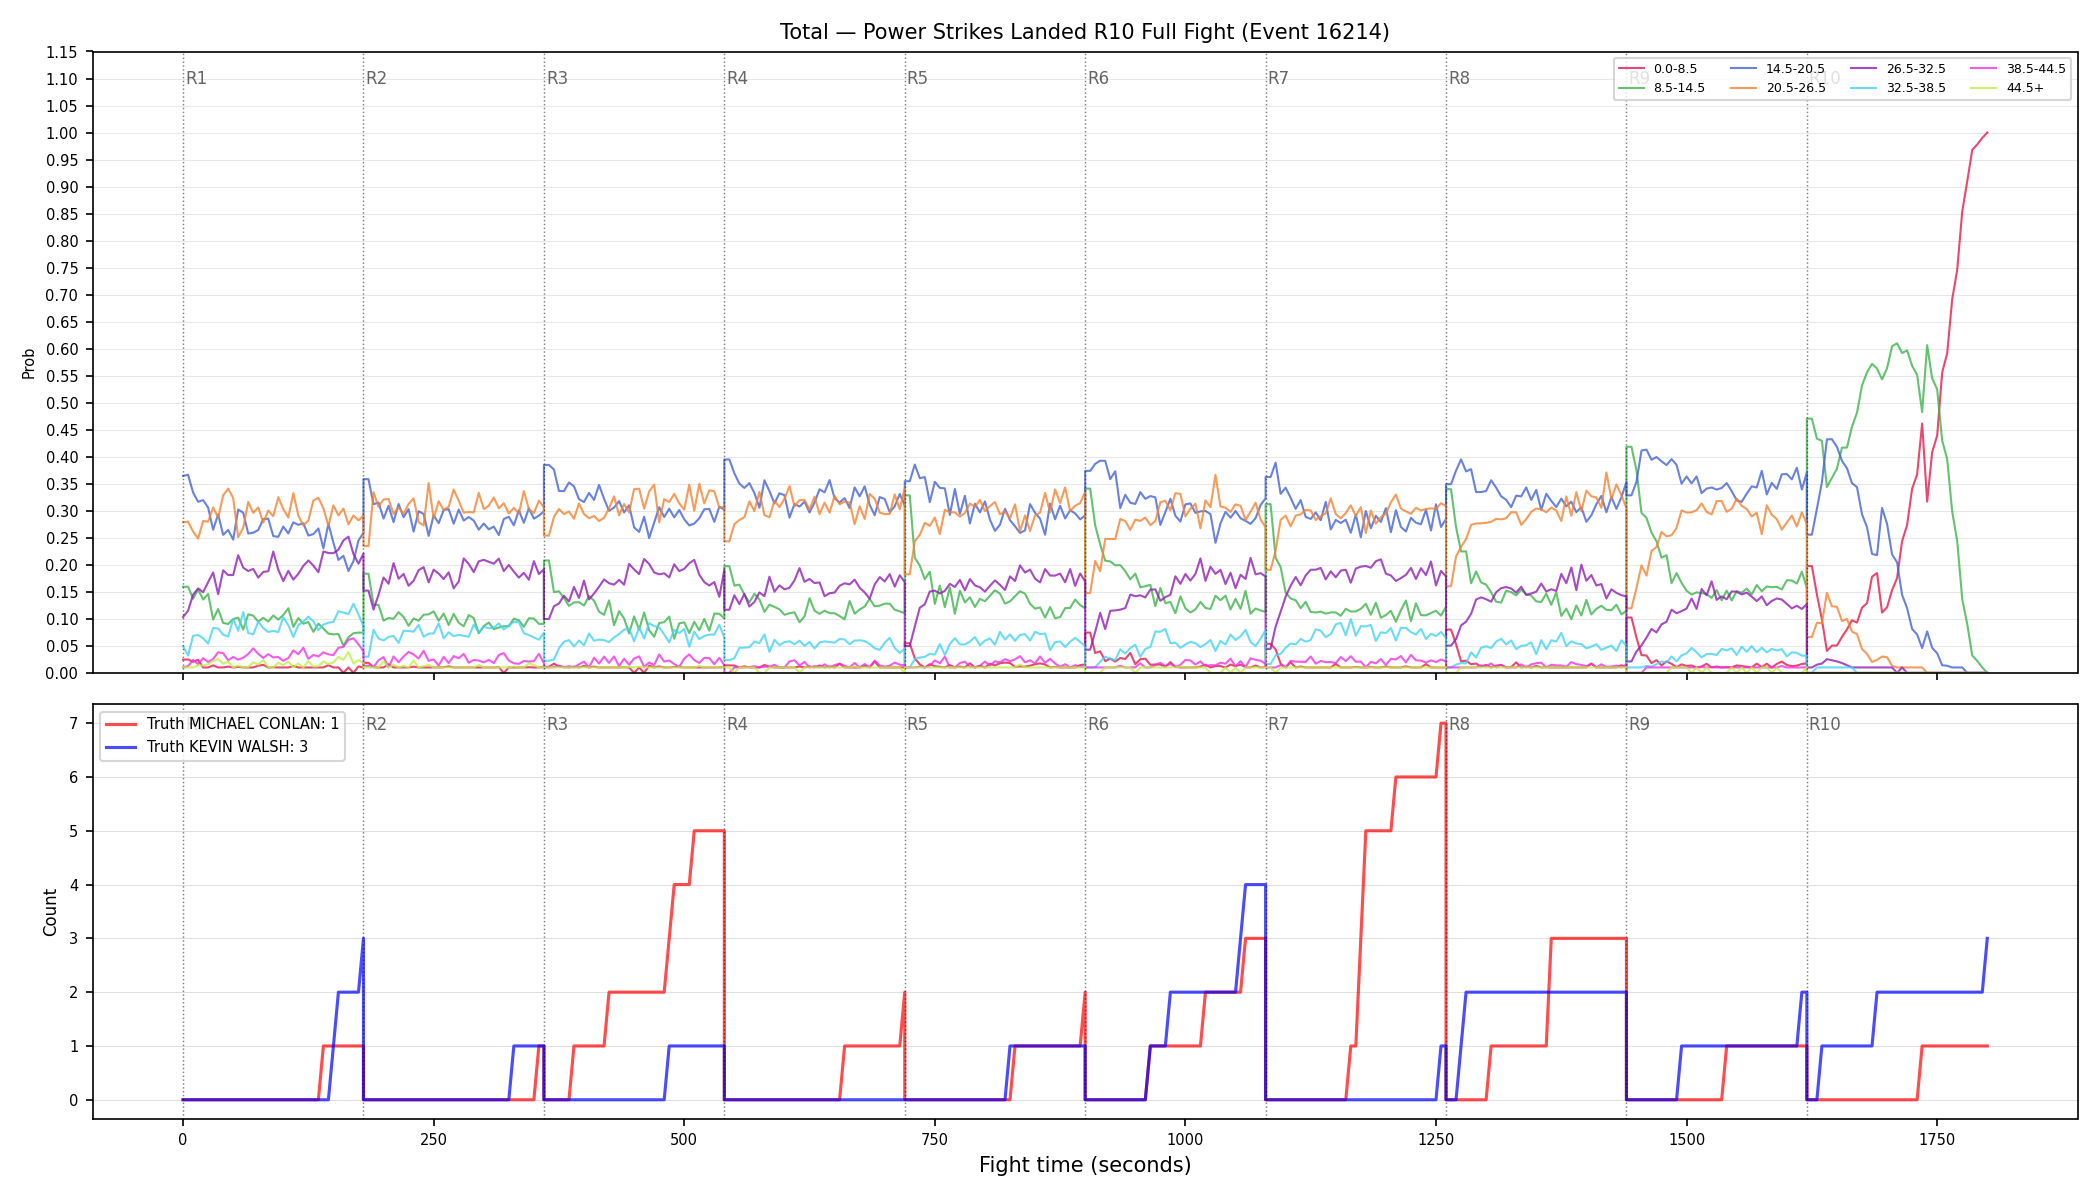The image size is (2100, 1200).
Task: Click the R6 round marker in top chart
Action: click(x=1098, y=78)
